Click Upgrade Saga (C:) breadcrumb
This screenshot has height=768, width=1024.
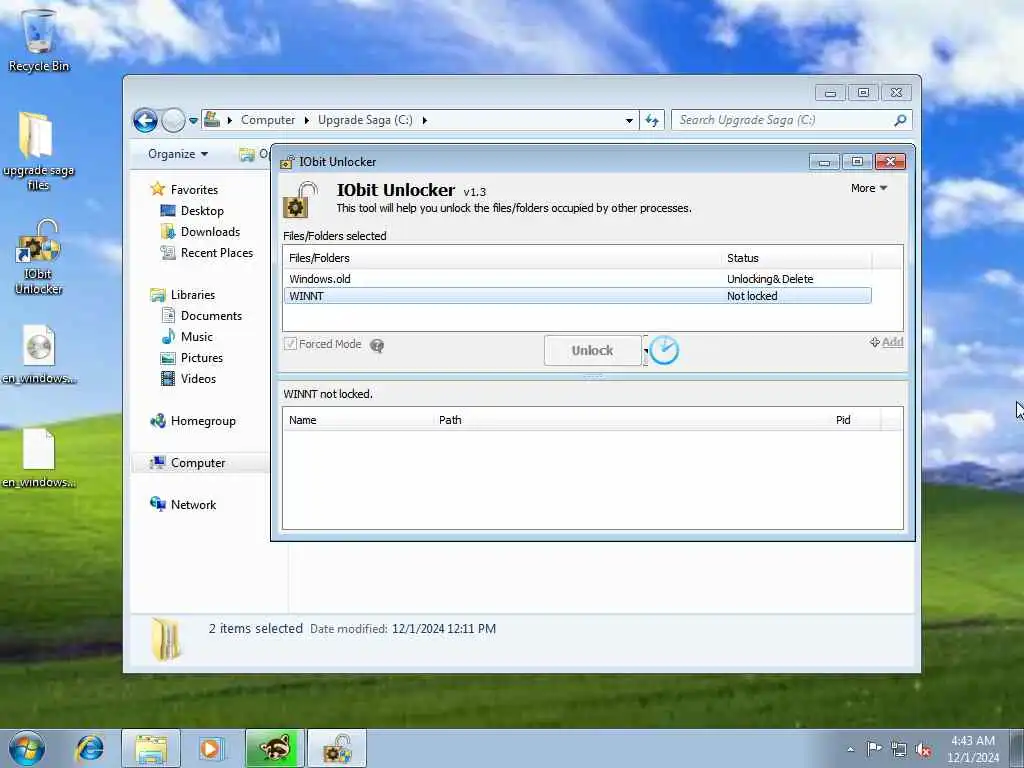tap(365, 120)
